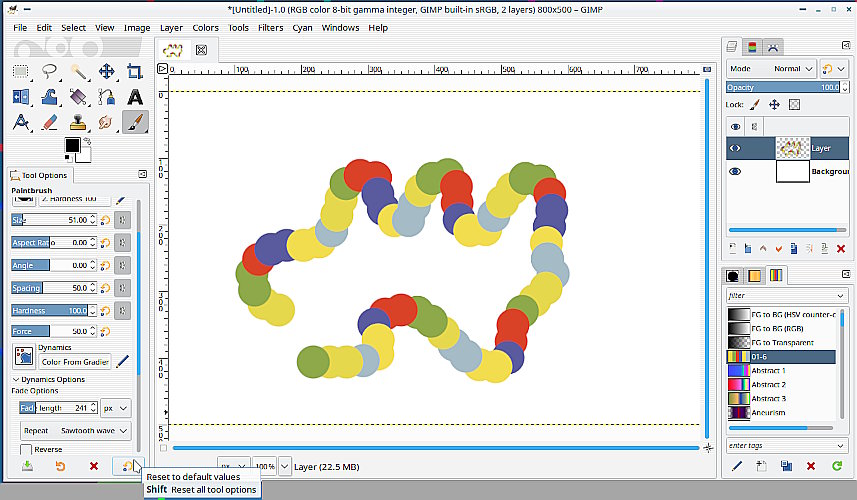Hide the Background layer using eye icon
Screen dimensions: 857x500
coord(736,171)
